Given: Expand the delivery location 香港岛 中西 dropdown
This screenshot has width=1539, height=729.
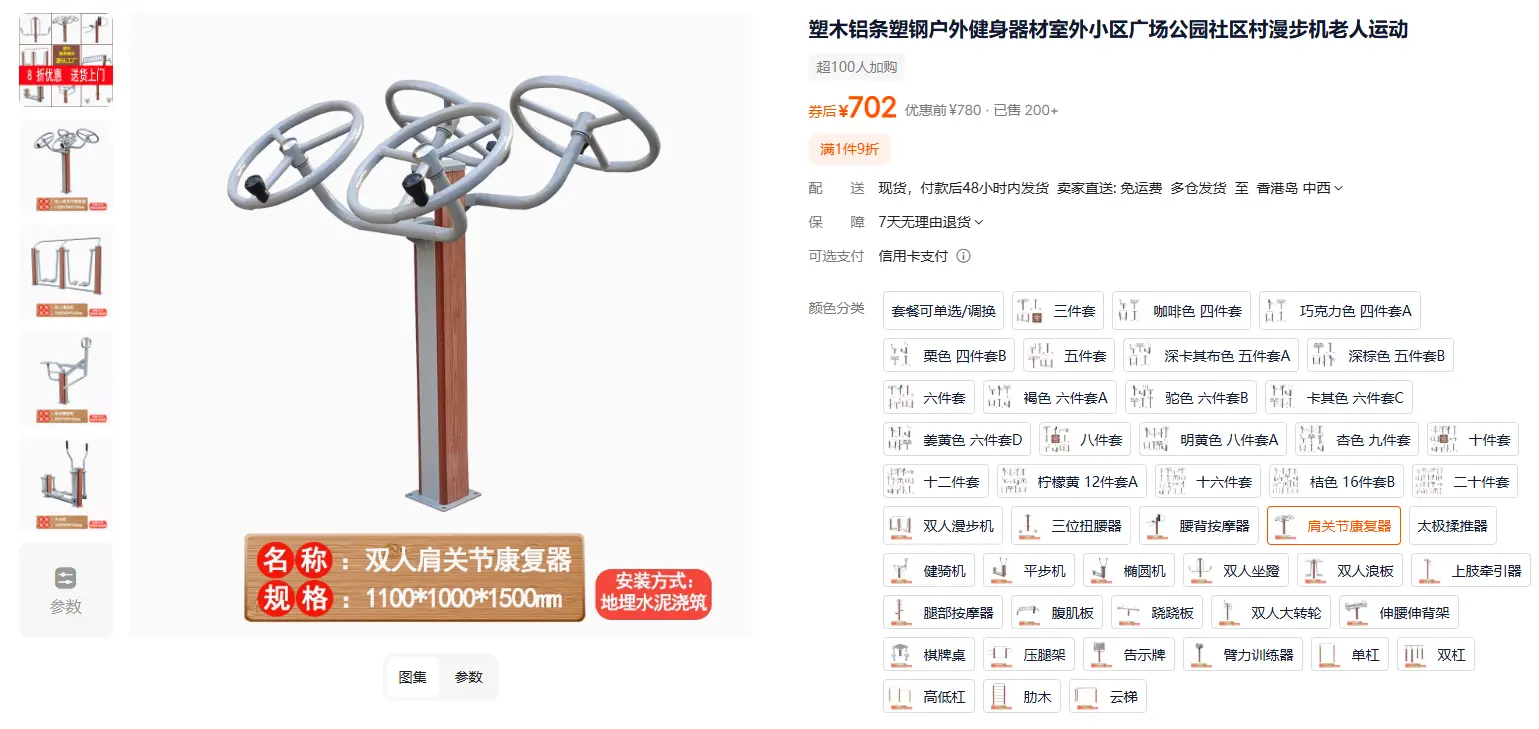Looking at the screenshot, I should pyautogui.click(x=1300, y=188).
